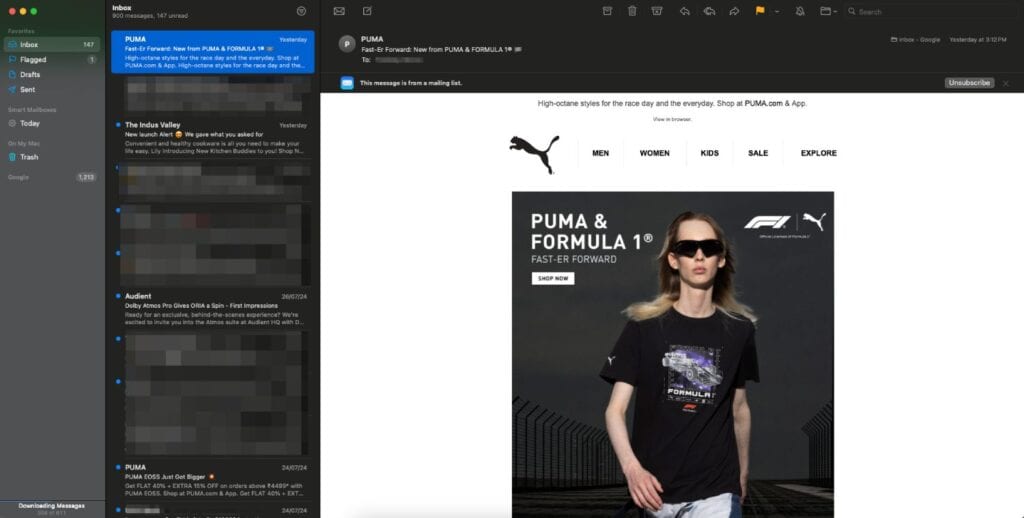Open the Audient Dolby Atmos email

tap(212, 309)
